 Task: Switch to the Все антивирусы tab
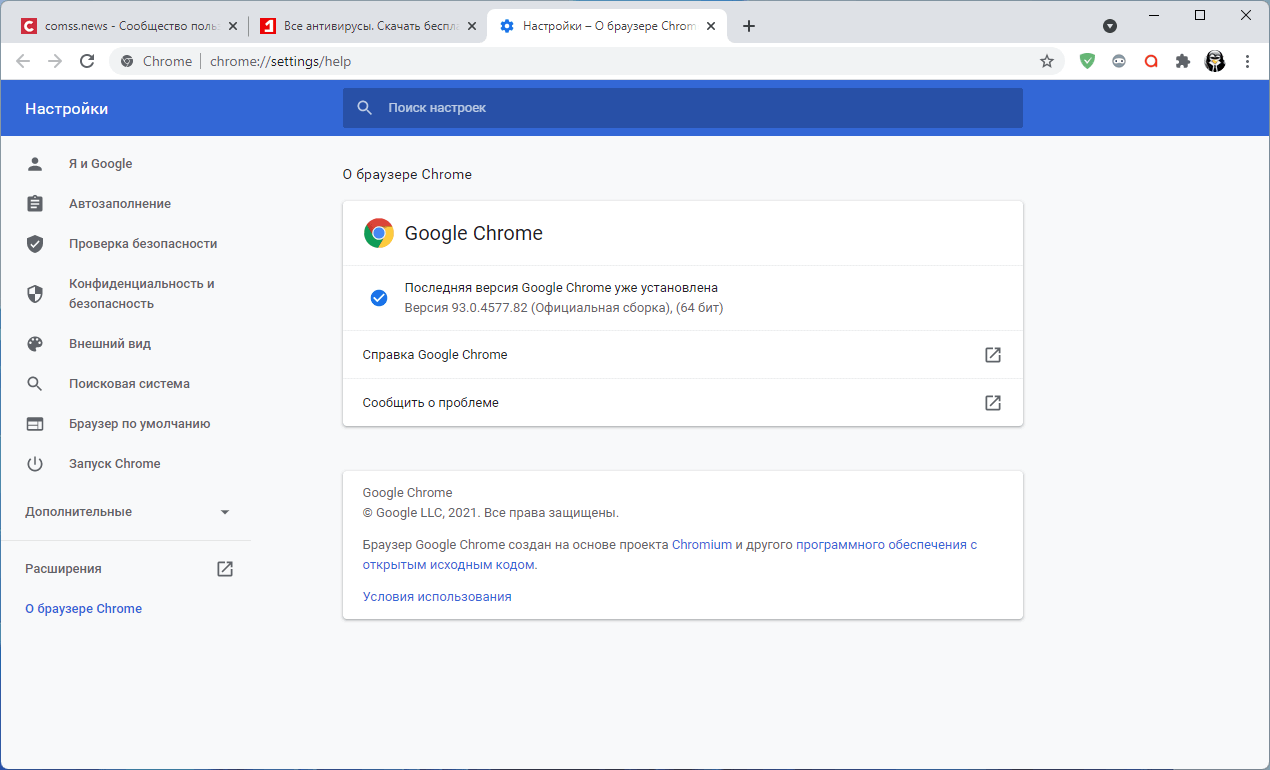click(x=365, y=26)
